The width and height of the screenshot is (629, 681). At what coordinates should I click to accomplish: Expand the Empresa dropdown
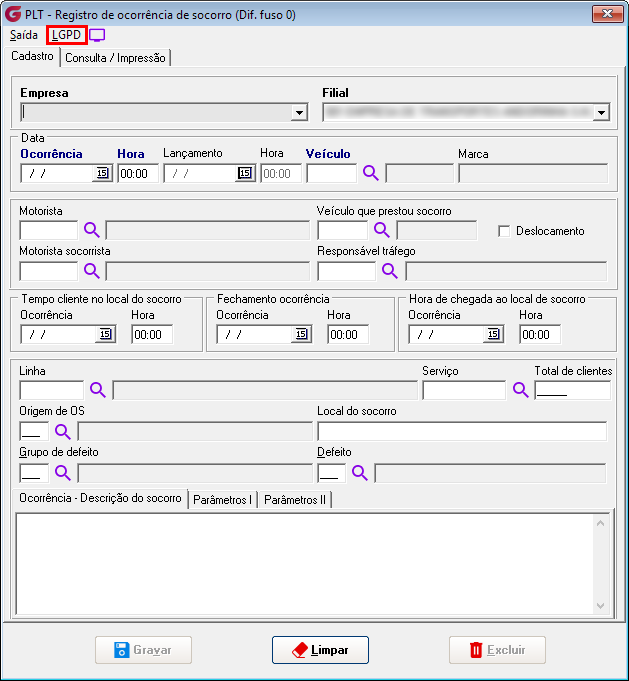coord(299,113)
